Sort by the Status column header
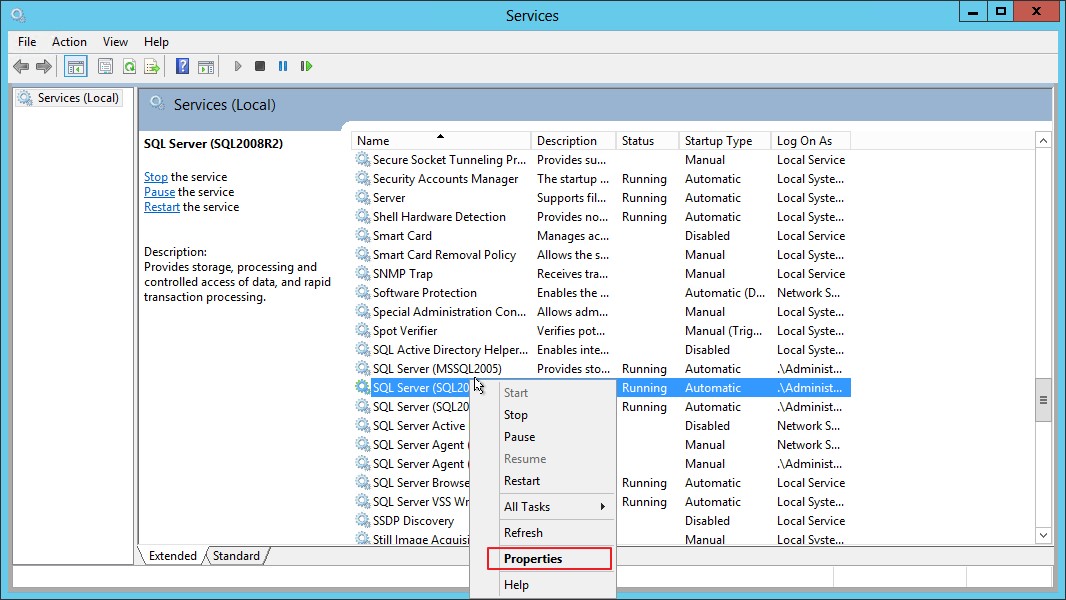 (647, 141)
